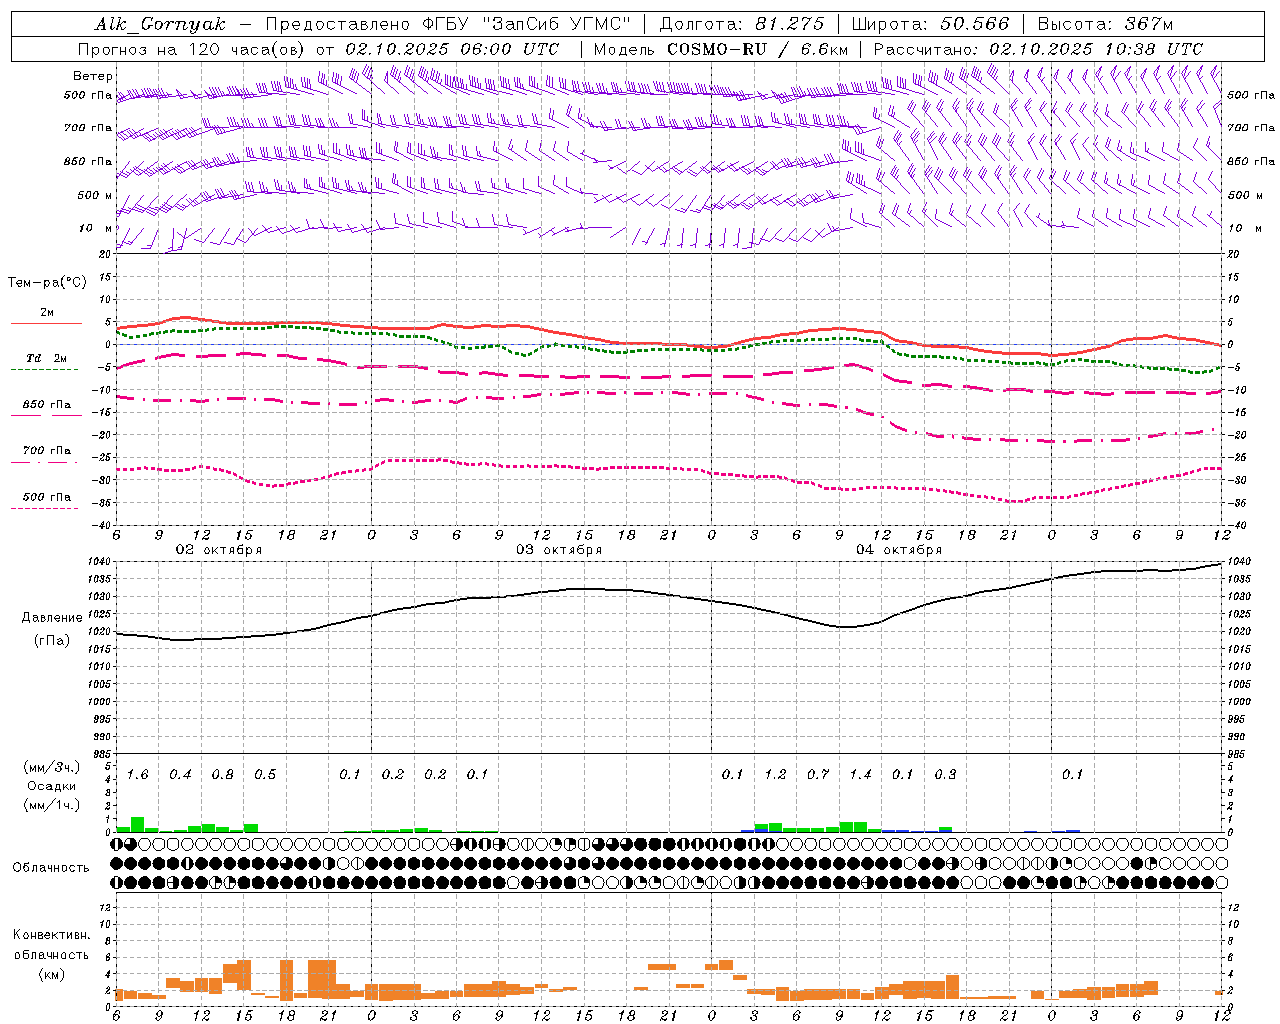Viewport: 1280px width, 1024px height.
Task: Click the station name Alk_Gornyak
Action: pyautogui.click(x=160, y=24)
